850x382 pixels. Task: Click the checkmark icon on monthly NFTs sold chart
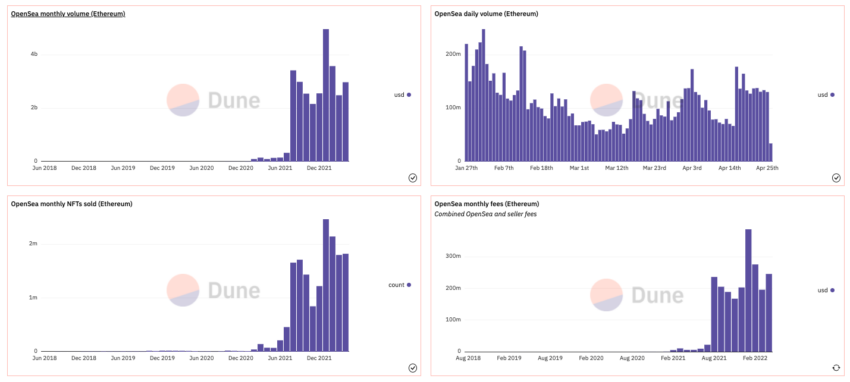coord(413,368)
